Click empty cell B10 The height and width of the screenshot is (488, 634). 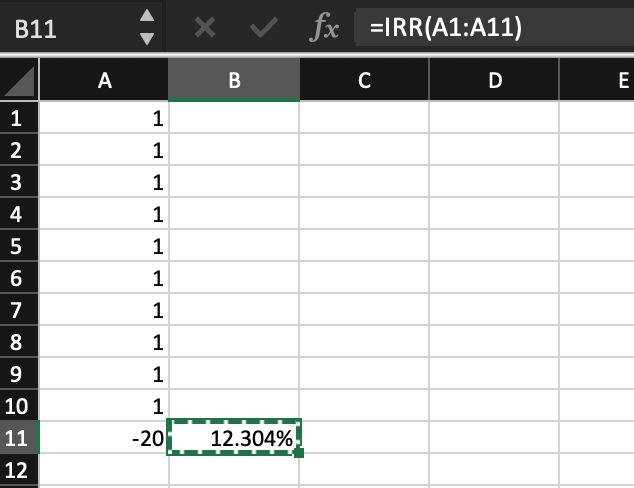click(234, 404)
